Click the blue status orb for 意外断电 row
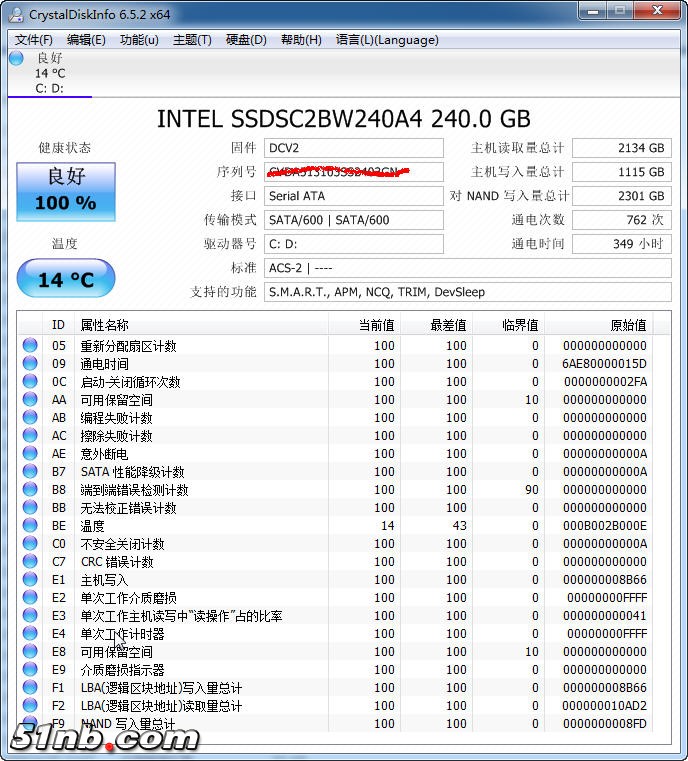The width and height of the screenshot is (688, 761). point(30,454)
